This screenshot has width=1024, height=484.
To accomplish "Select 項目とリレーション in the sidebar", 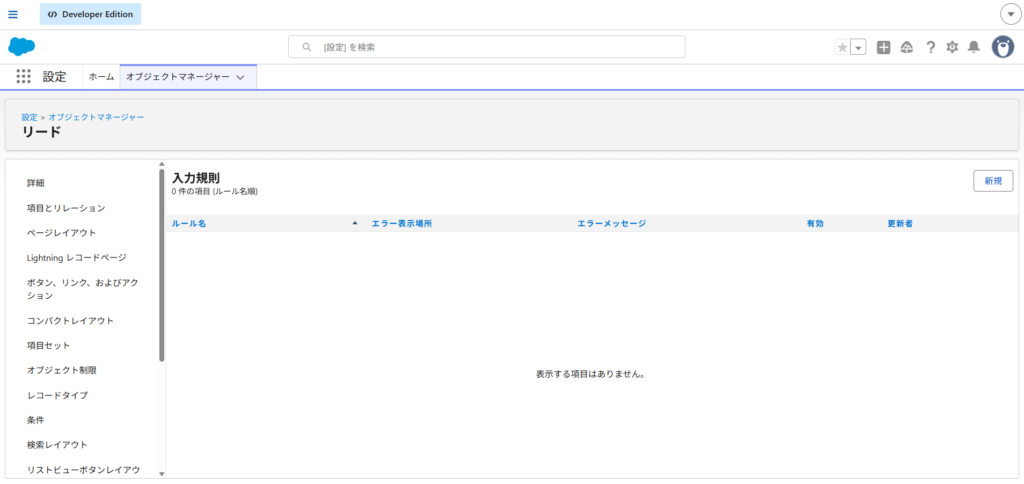I will 66,208.
